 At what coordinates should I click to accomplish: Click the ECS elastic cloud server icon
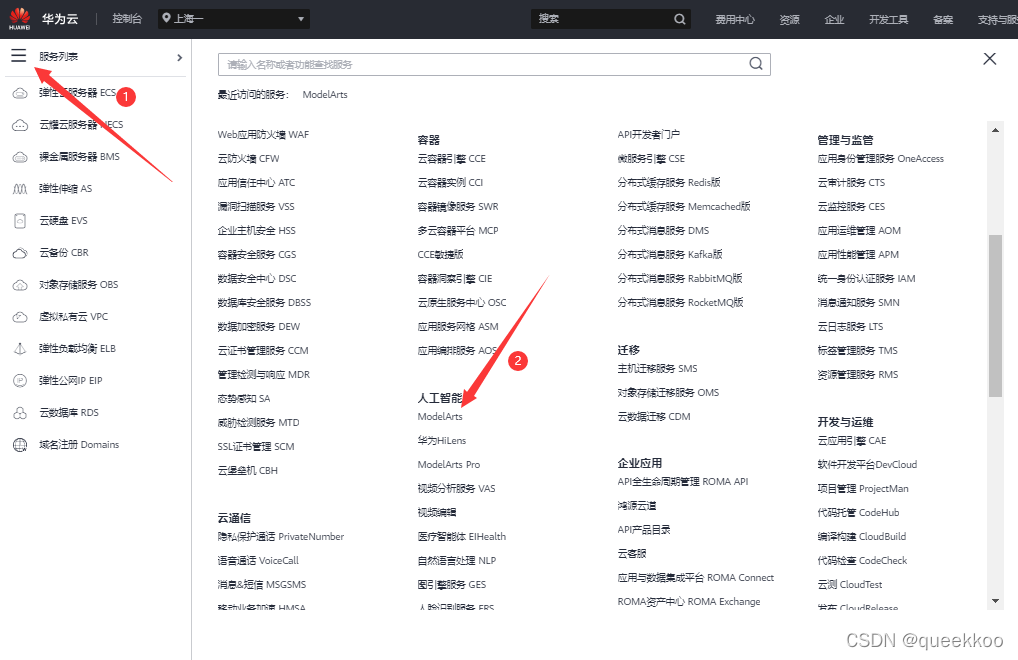[20, 93]
